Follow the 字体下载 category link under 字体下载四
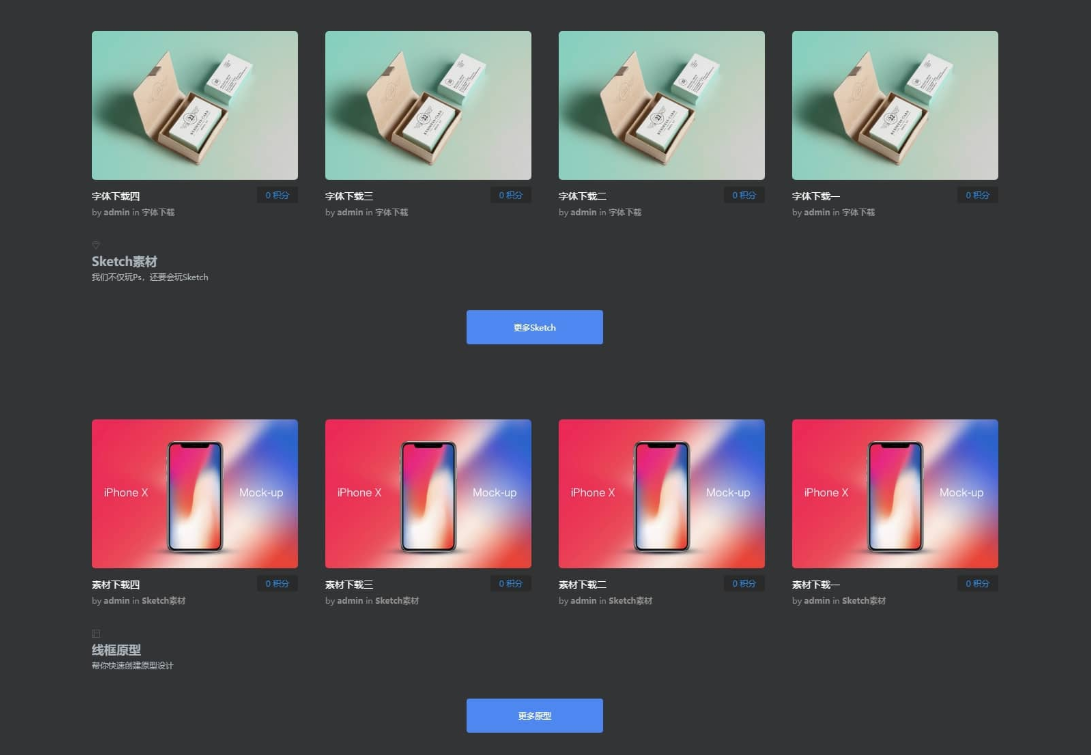Viewport: 1091px width, 755px height. (158, 212)
